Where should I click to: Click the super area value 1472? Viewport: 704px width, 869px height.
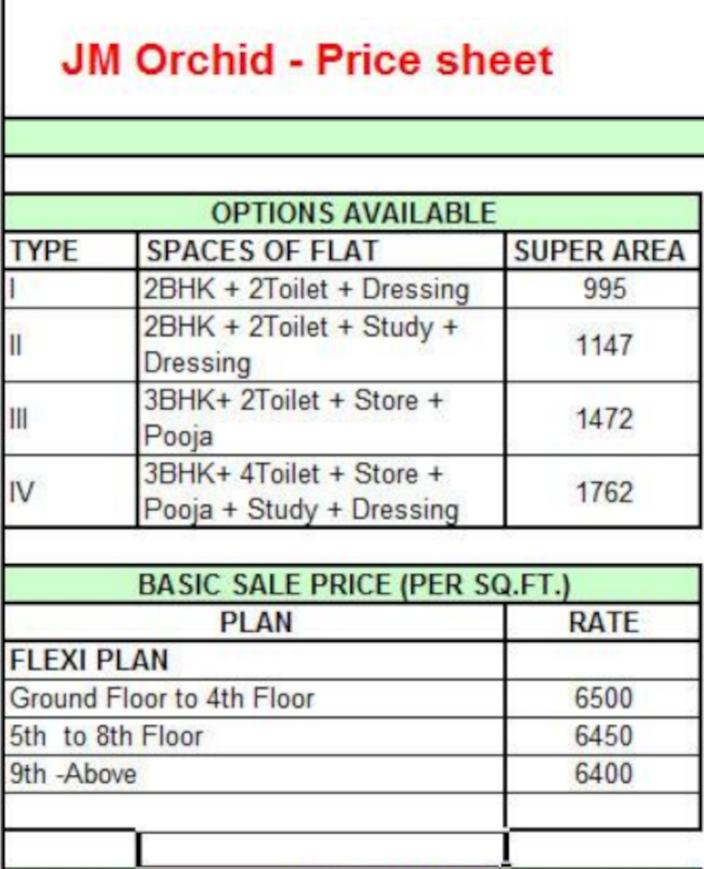coord(604,419)
